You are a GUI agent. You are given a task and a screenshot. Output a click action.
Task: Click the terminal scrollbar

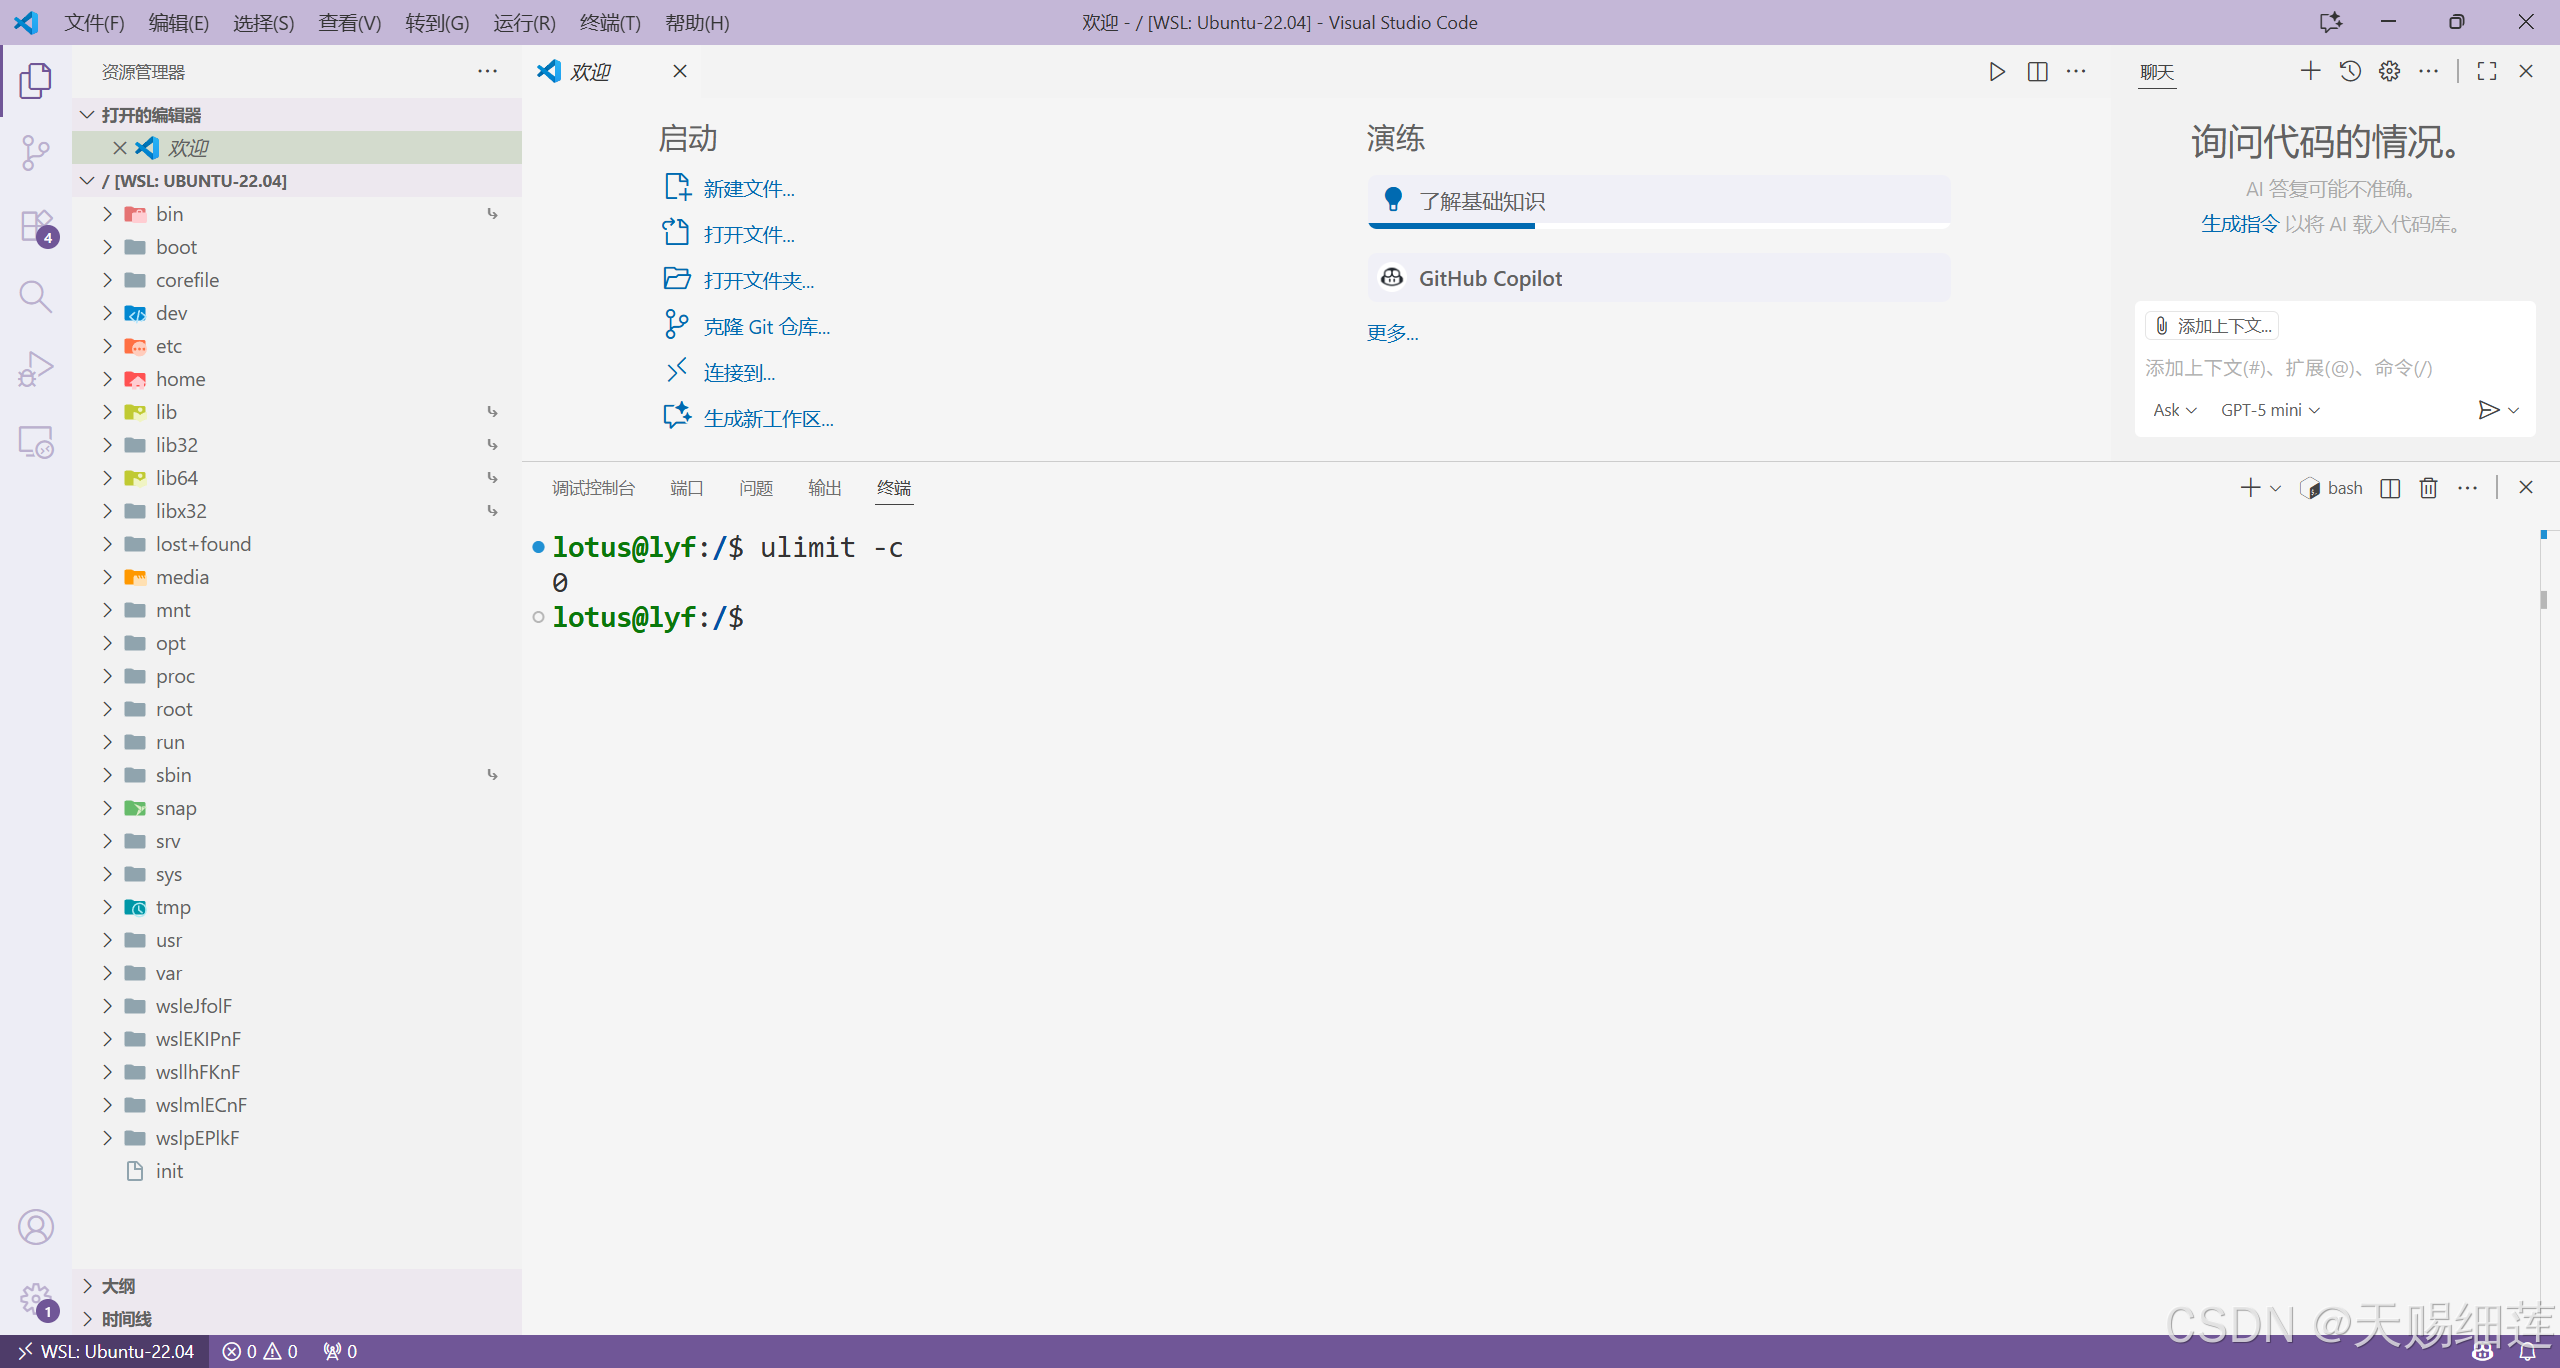(2543, 600)
